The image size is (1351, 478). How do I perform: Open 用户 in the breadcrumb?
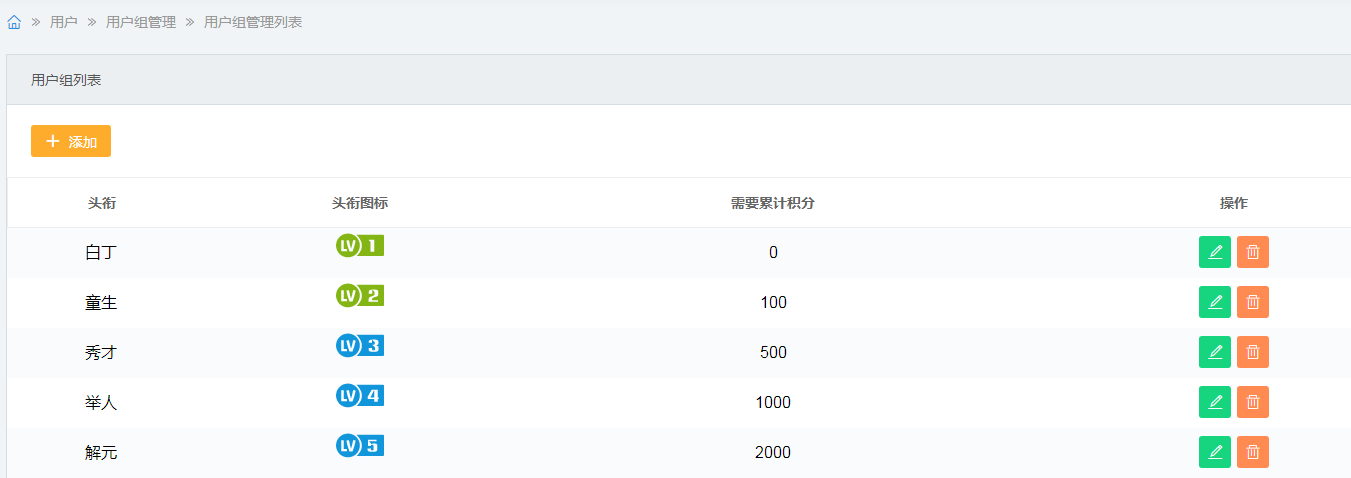(64, 22)
